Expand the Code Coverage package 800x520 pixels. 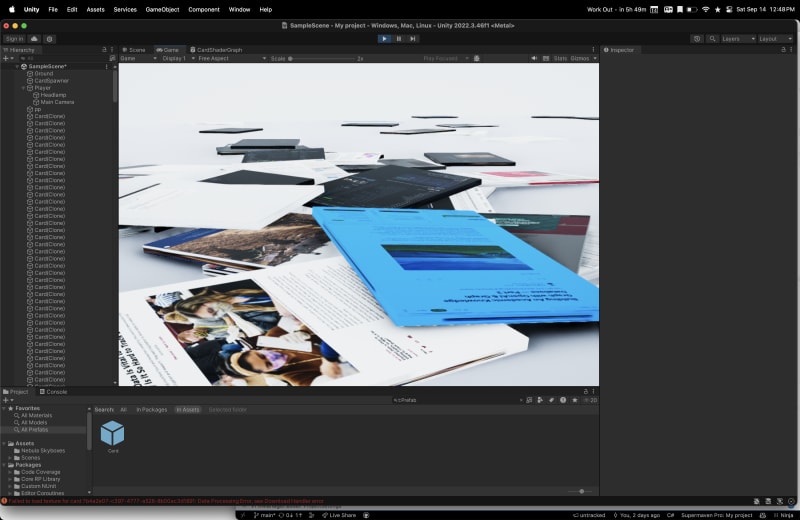coord(10,472)
